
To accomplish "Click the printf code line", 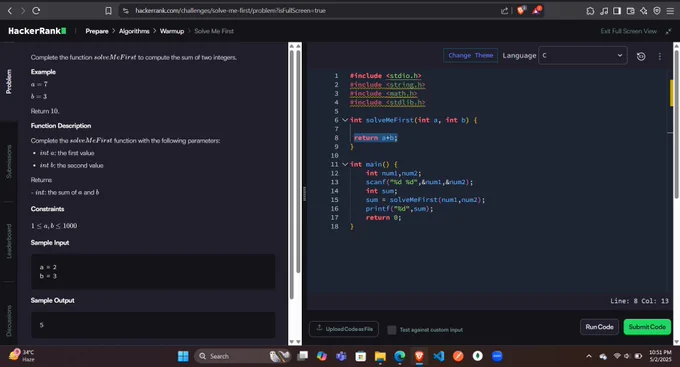I will (399, 209).
